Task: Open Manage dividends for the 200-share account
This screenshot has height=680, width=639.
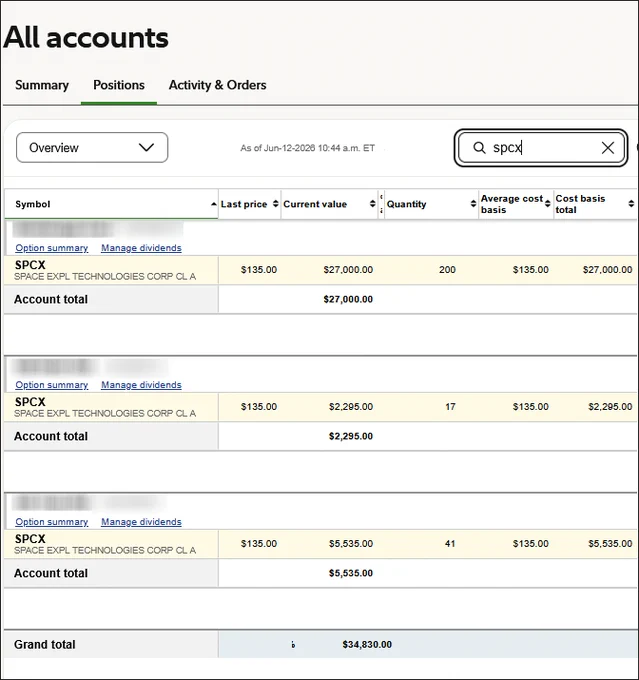Action: [141, 248]
